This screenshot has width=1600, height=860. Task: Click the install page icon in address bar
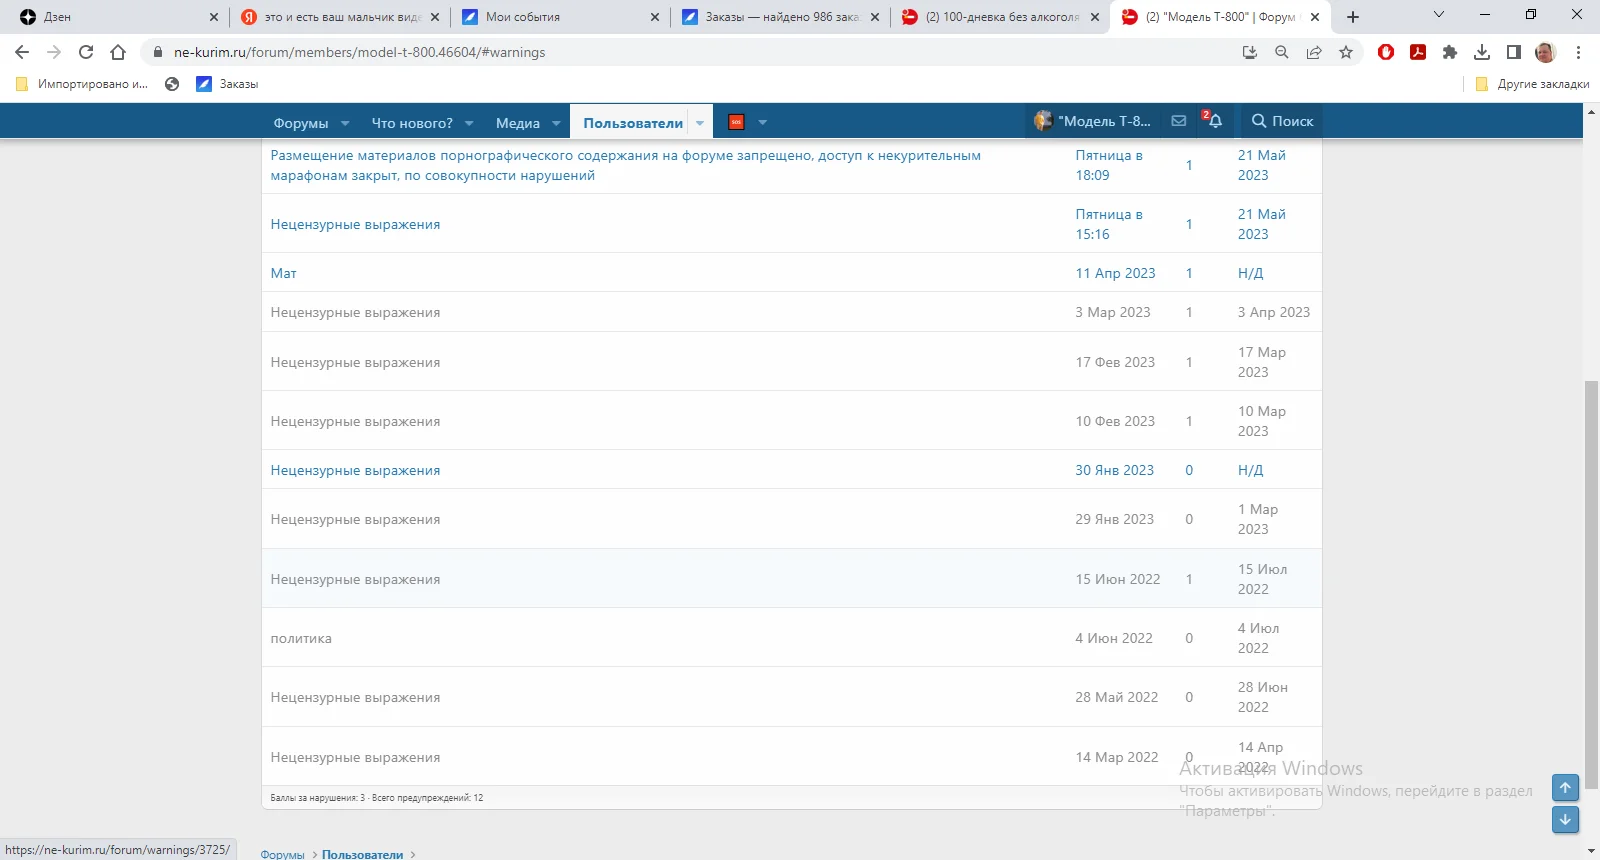[1250, 52]
